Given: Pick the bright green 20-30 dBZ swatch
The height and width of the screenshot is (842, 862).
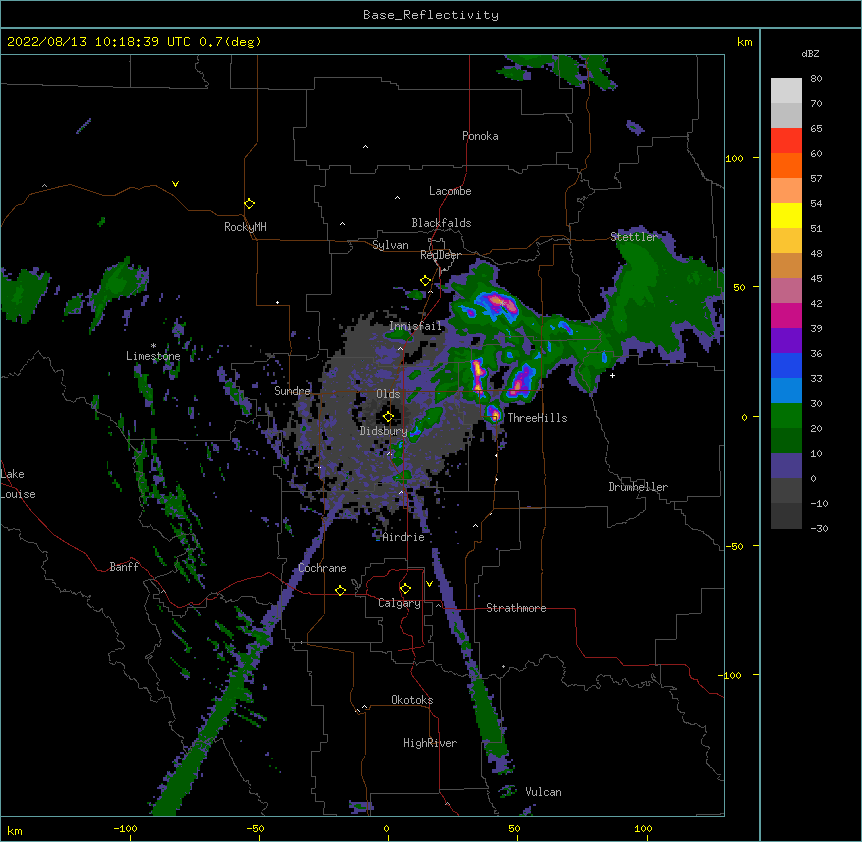Looking at the screenshot, I should (786, 416).
